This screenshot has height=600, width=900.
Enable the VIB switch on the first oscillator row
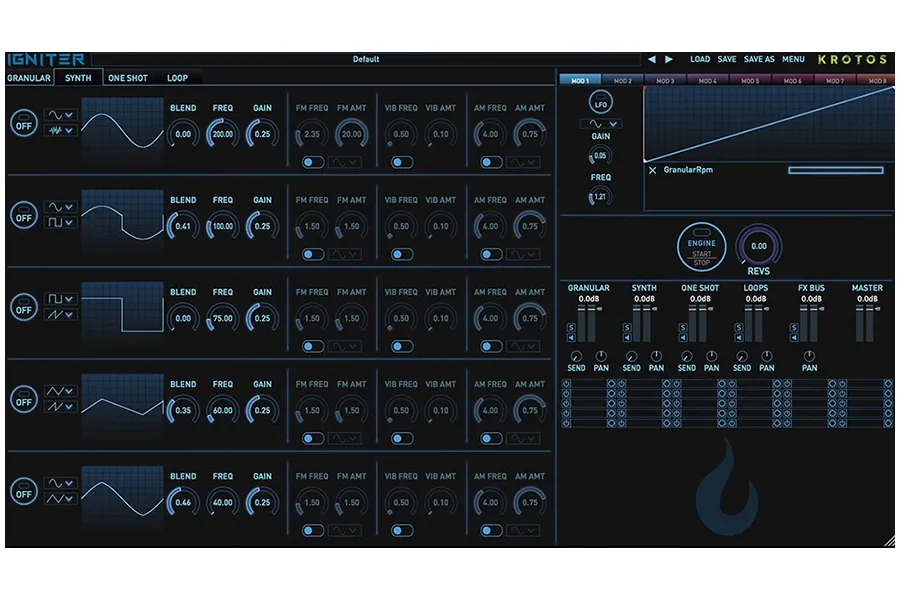402,162
